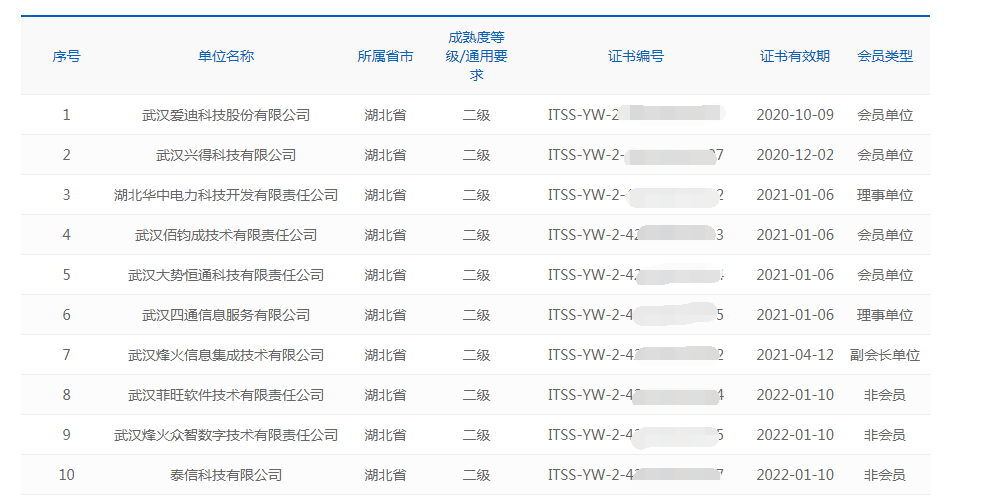The image size is (983, 503).
Task: Click the validity date 2020-12-02
Action: coord(795,155)
